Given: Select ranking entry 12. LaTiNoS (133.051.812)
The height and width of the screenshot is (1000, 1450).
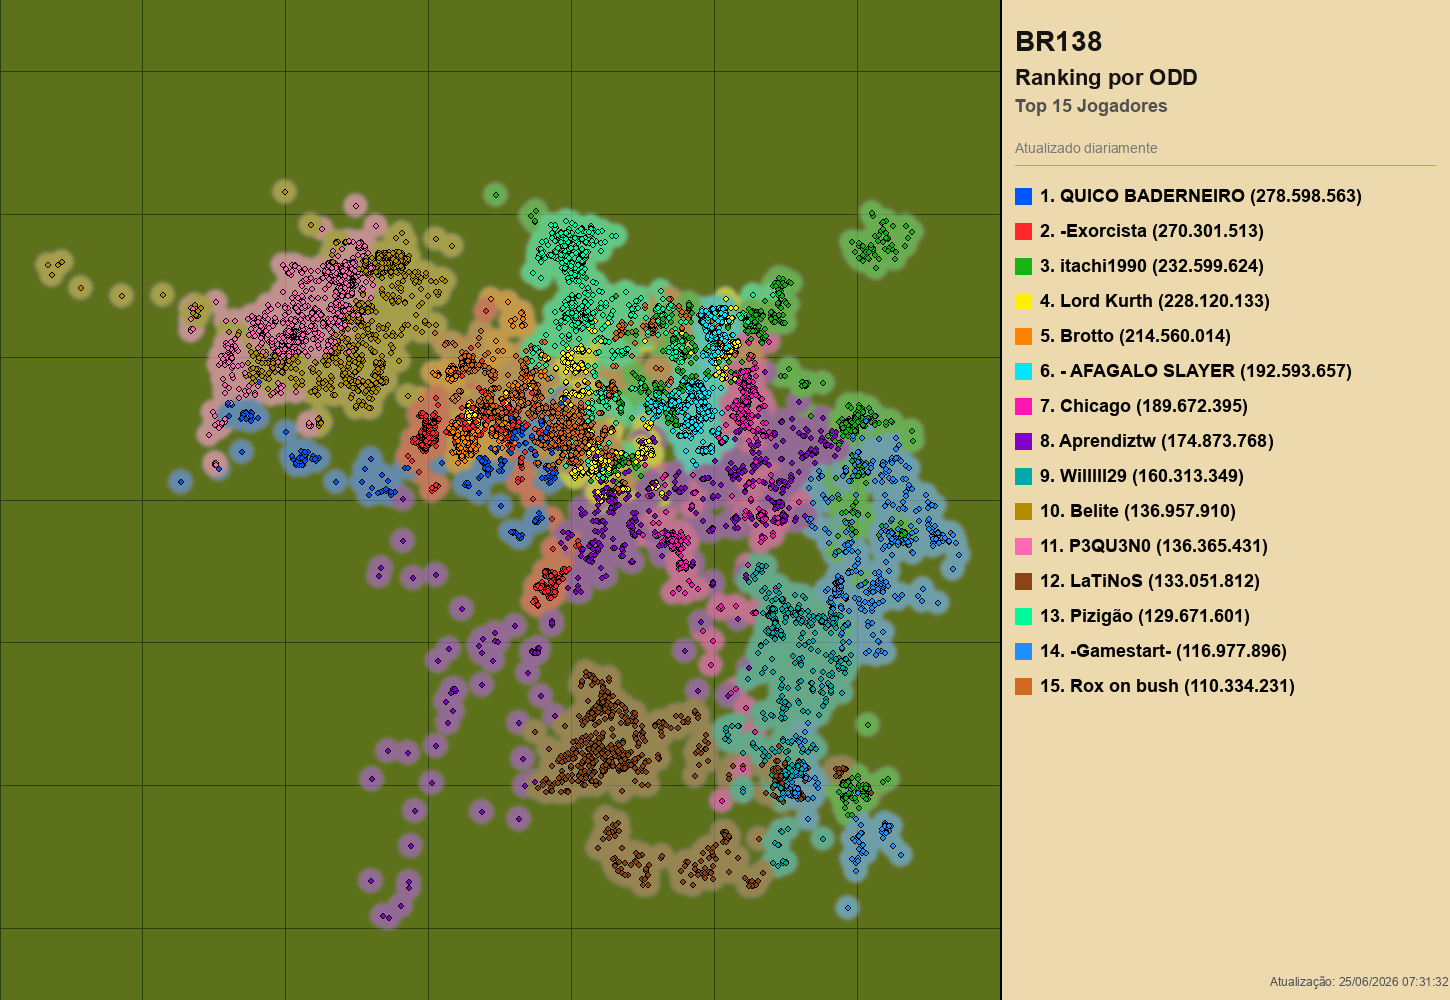Looking at the screenshot, I should tap(1150, 581).
